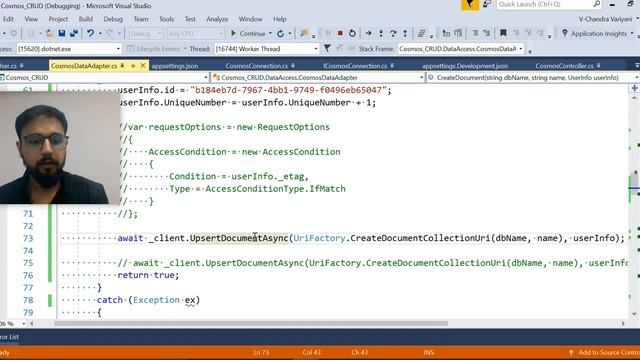Open the Project menu
Viewport: 640px width, 360px height.
(x=58, y=19)
